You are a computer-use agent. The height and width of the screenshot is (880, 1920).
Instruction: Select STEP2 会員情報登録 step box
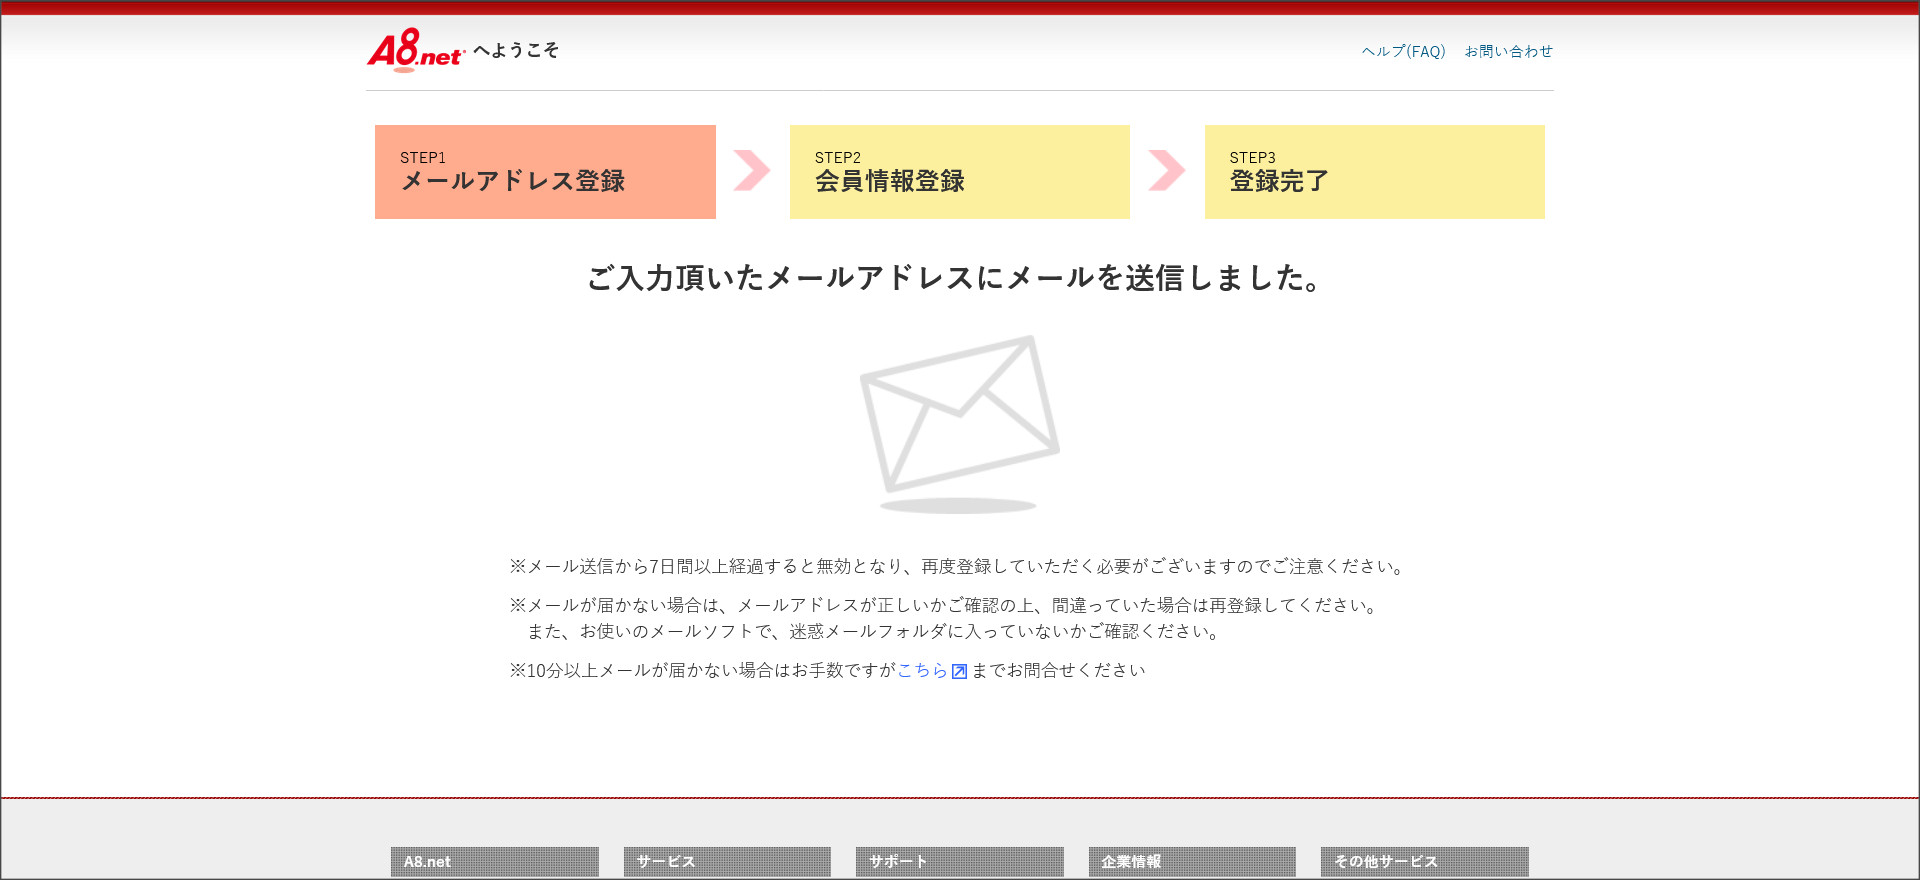(960, 172)
